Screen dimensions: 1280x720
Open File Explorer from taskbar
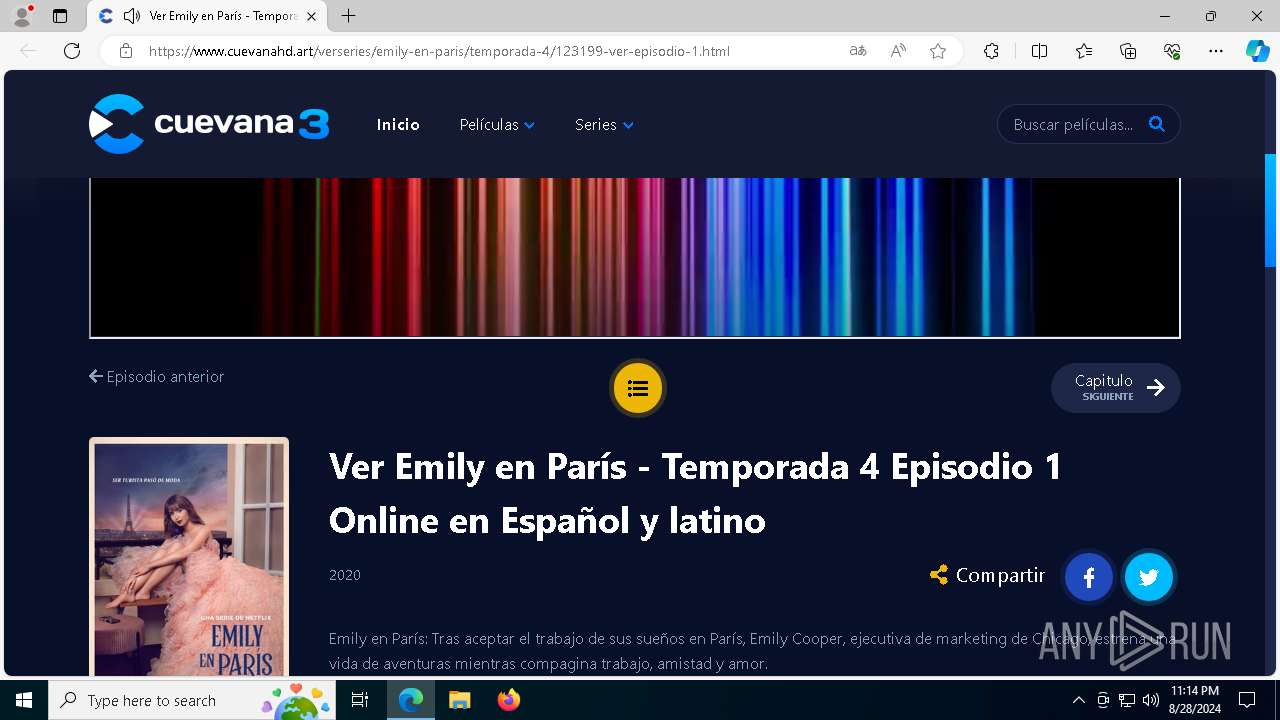coord(459,700)
